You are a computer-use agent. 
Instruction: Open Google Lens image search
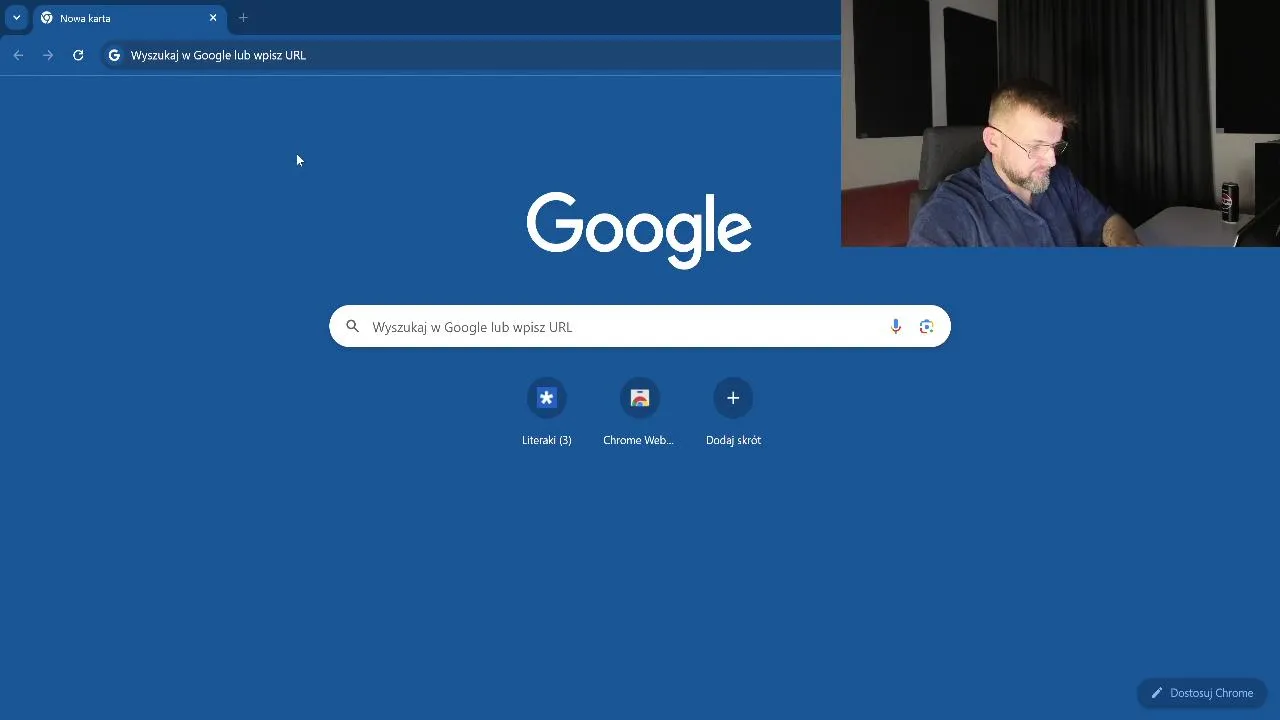[x=926, y=326]
